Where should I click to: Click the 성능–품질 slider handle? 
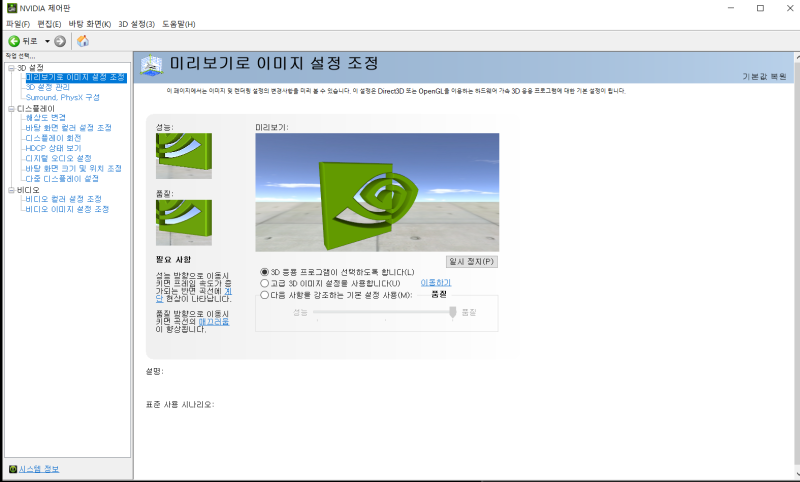(x=453, y=312)
